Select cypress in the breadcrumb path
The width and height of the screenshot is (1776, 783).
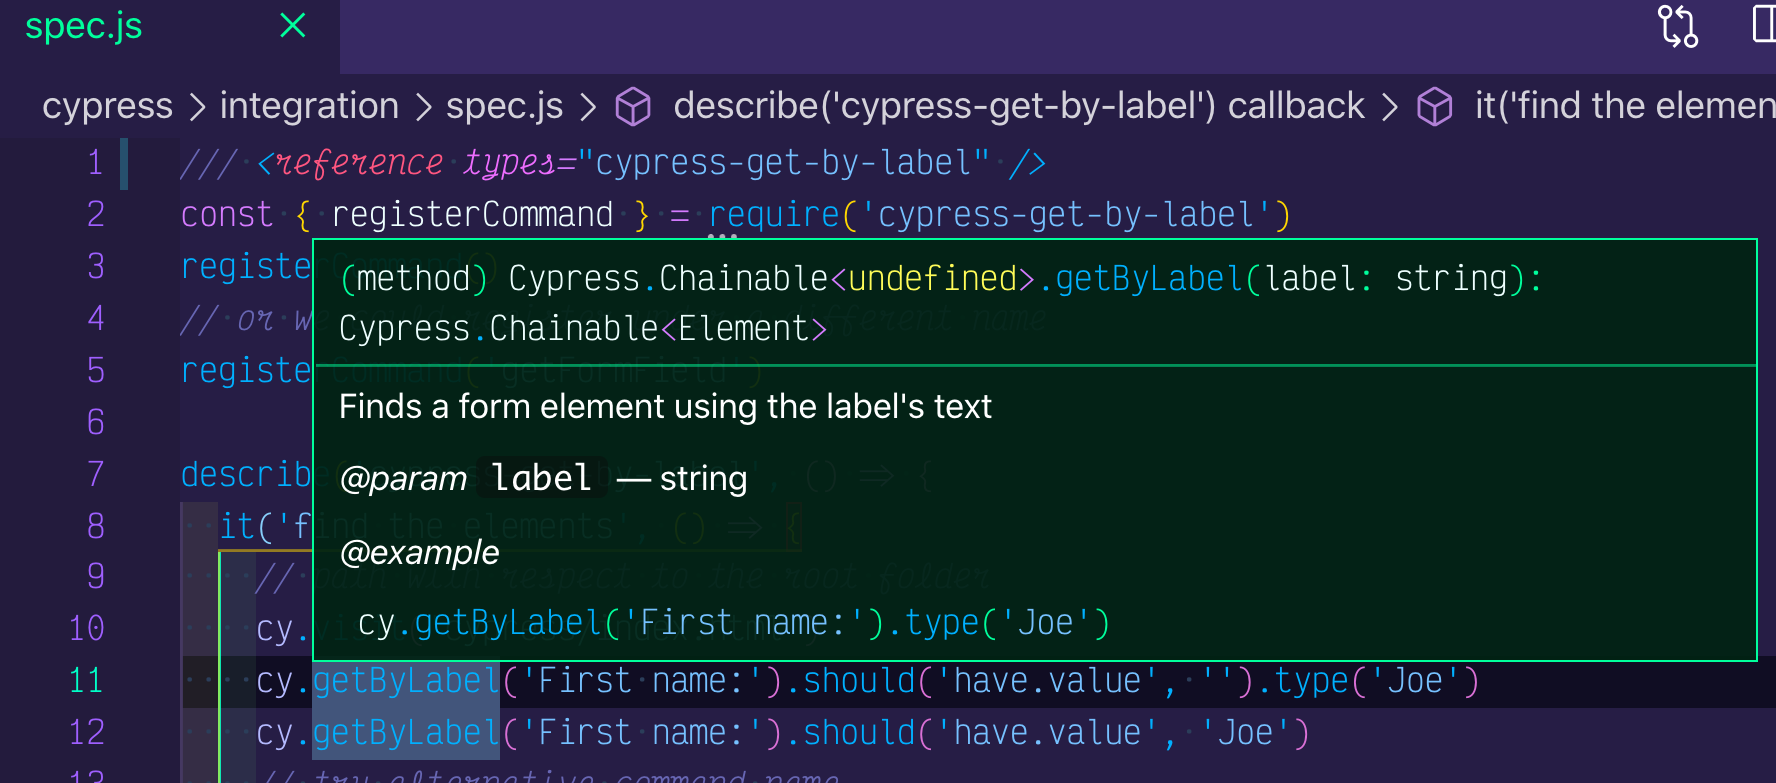click(x=107, y=106)
